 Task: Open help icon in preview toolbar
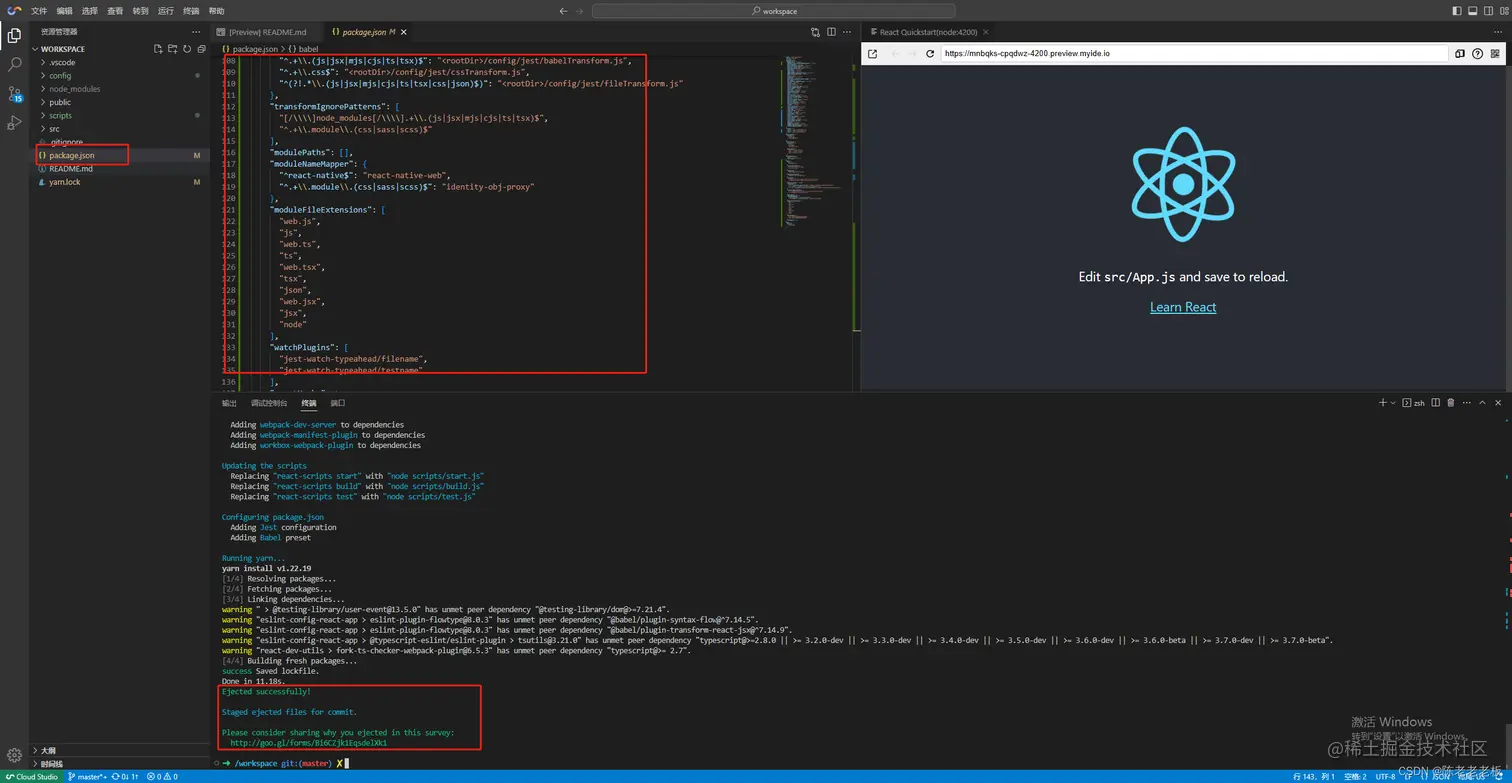(x=1477, y=54)
